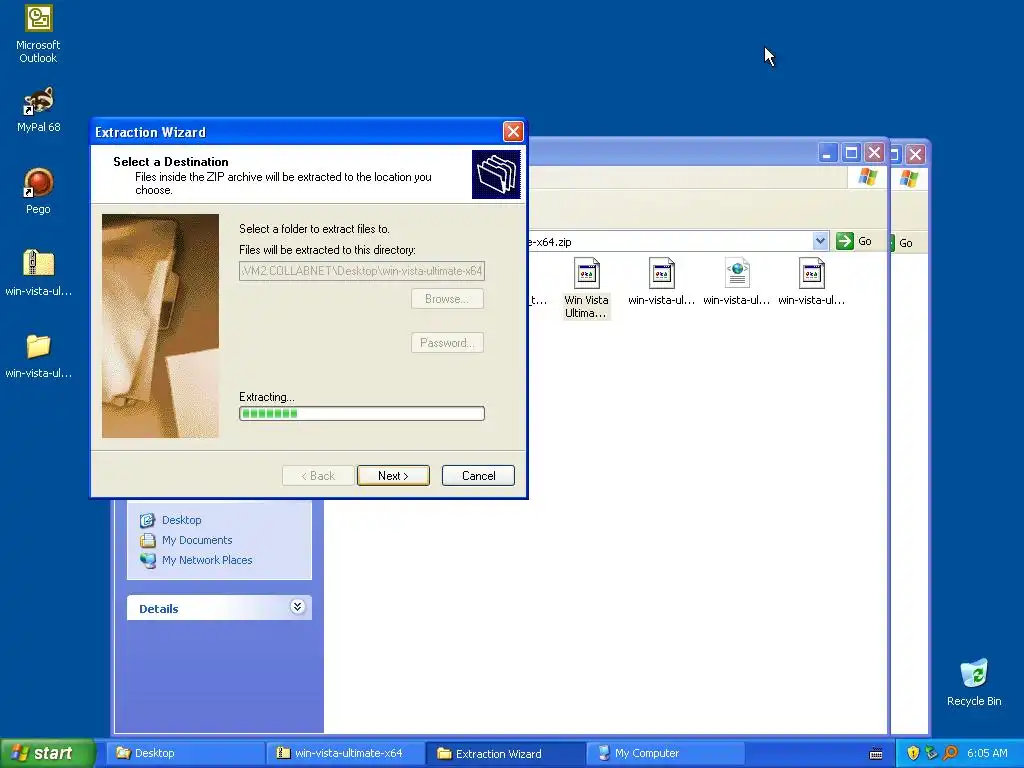Switch to Extraction Wizard taskbar button
This screenshot has height=768, width=1024.
point(505,753)
